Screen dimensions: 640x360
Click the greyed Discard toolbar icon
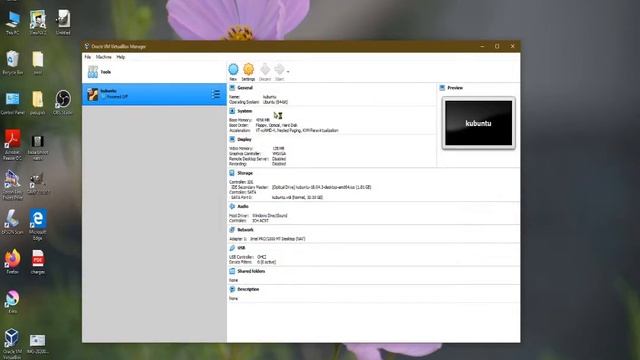tap(265, 69)
